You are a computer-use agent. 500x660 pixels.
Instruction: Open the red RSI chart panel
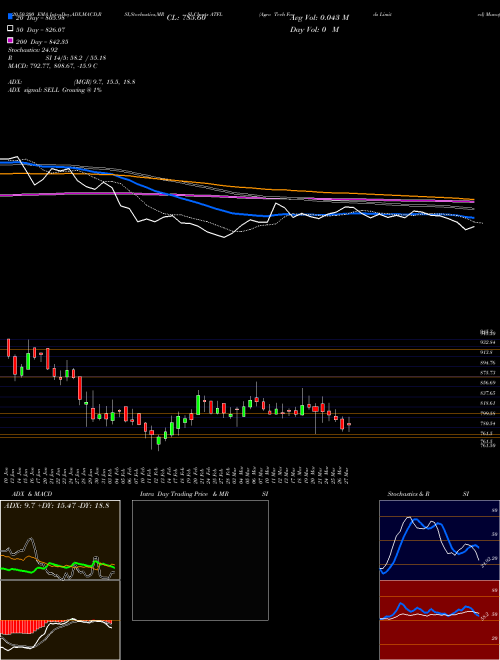439,620
